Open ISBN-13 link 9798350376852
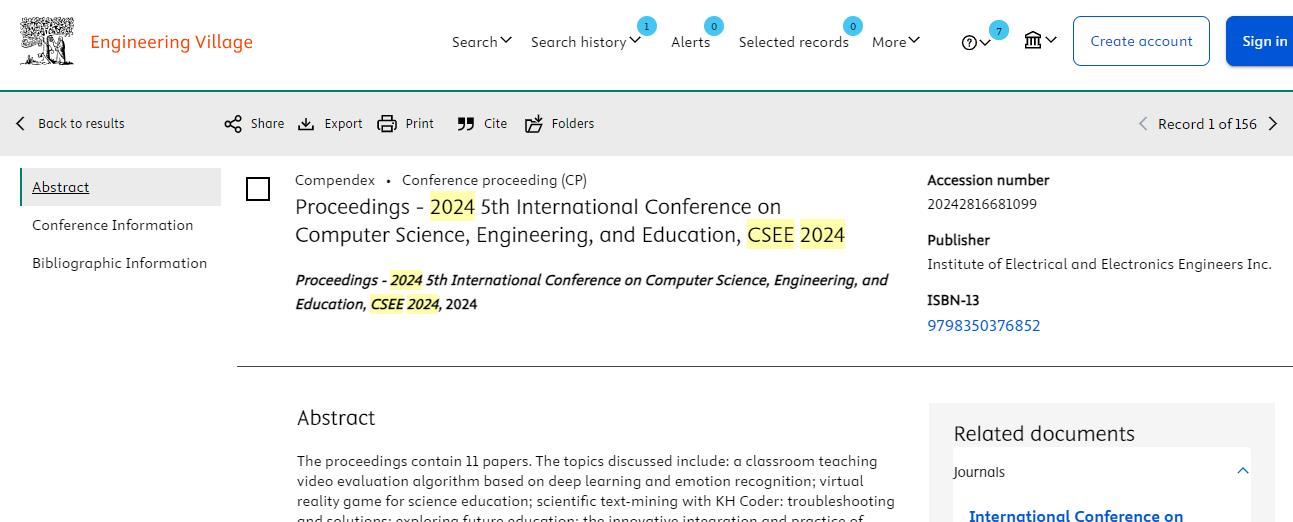Screen dimensions: 1293x522 point(984,326)
